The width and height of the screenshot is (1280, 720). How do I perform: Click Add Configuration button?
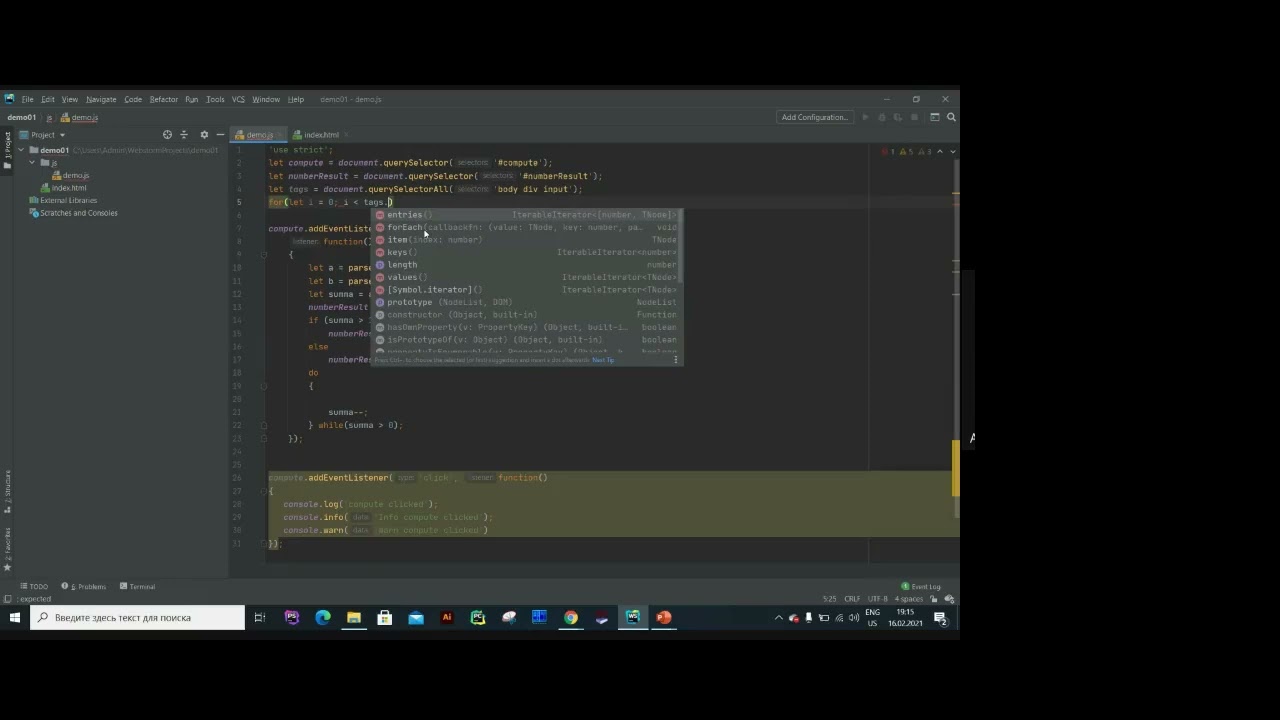click(x=814, y=117)
